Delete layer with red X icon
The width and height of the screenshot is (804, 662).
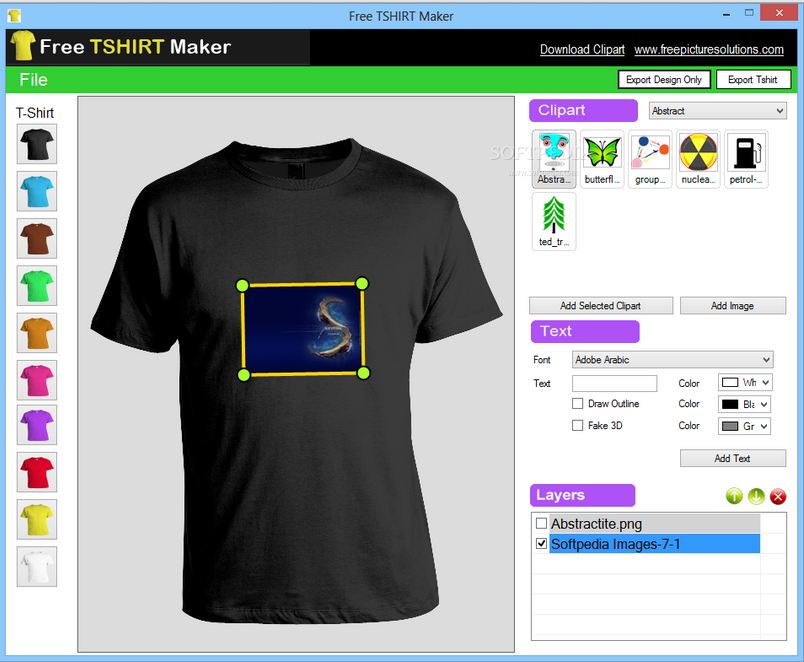point(778,496)
